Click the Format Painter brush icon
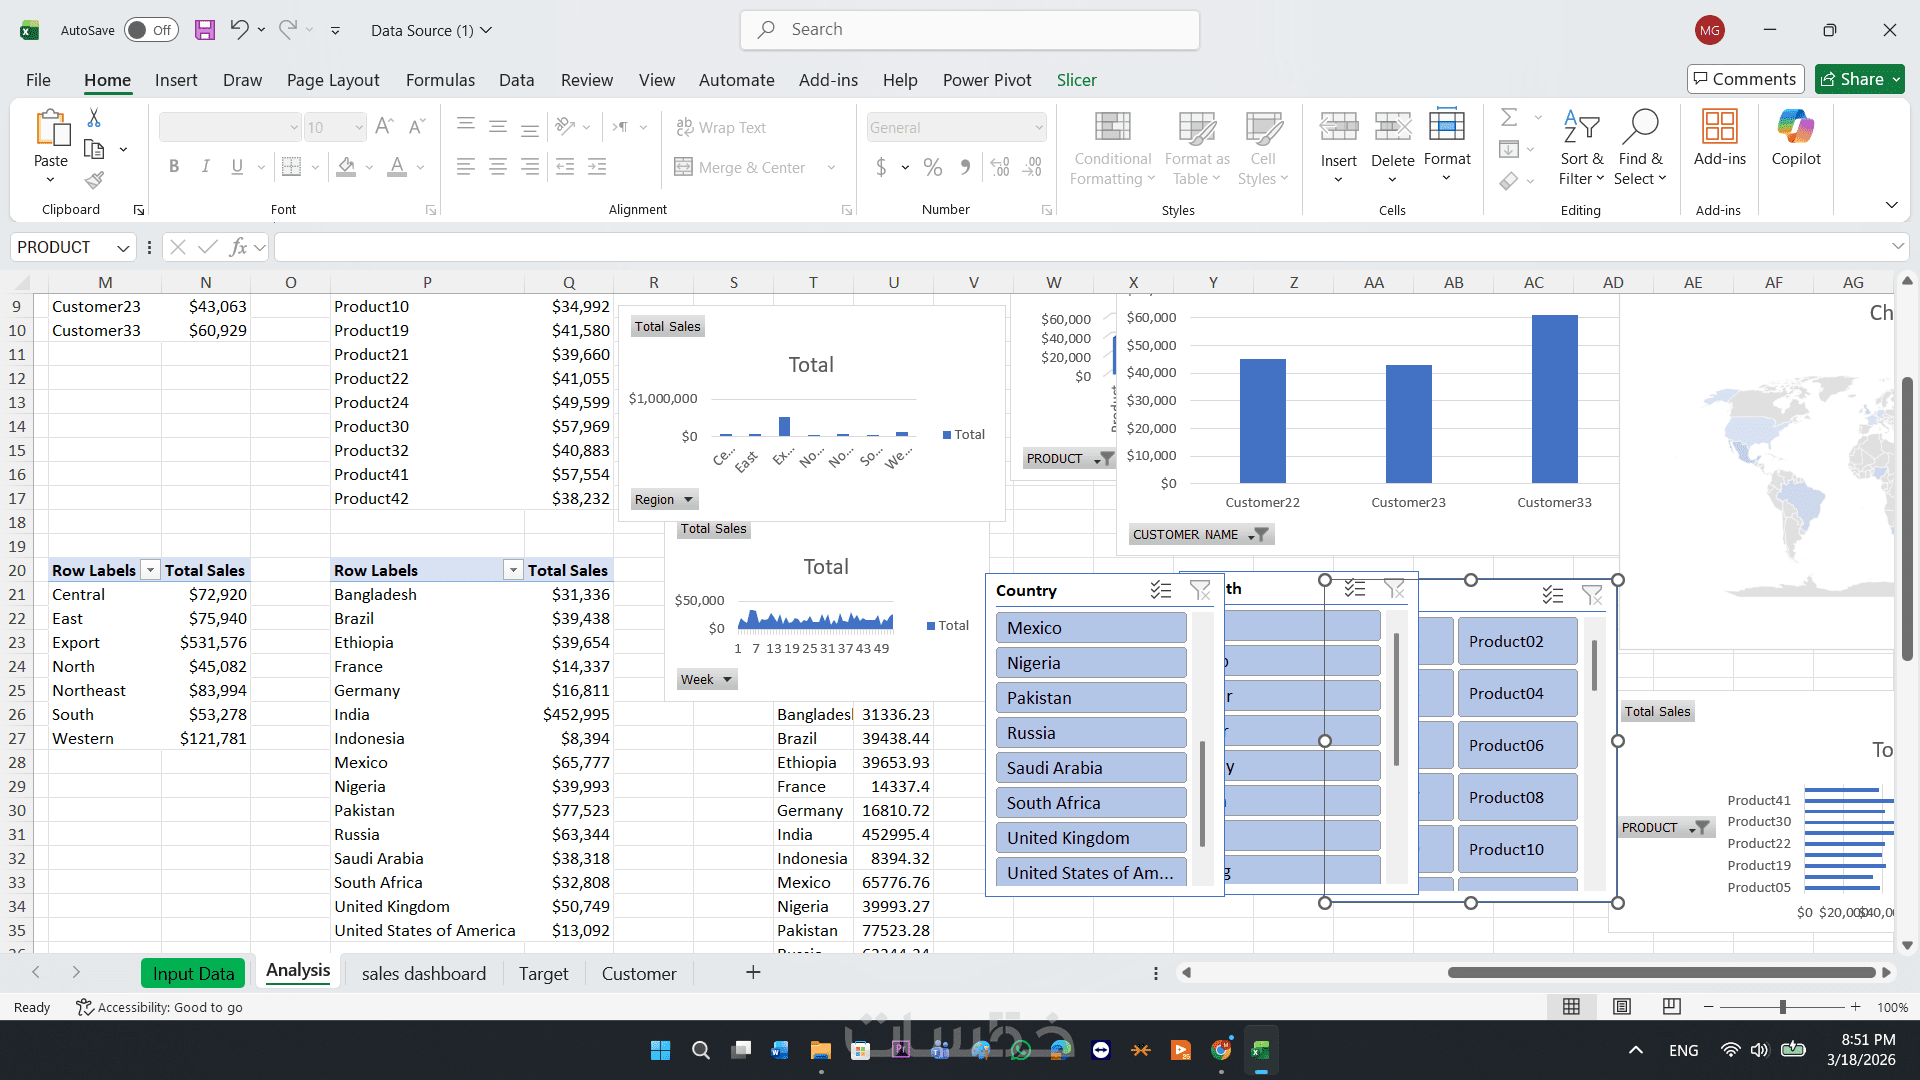1920x1080 pixels. [x=94, y=180]
